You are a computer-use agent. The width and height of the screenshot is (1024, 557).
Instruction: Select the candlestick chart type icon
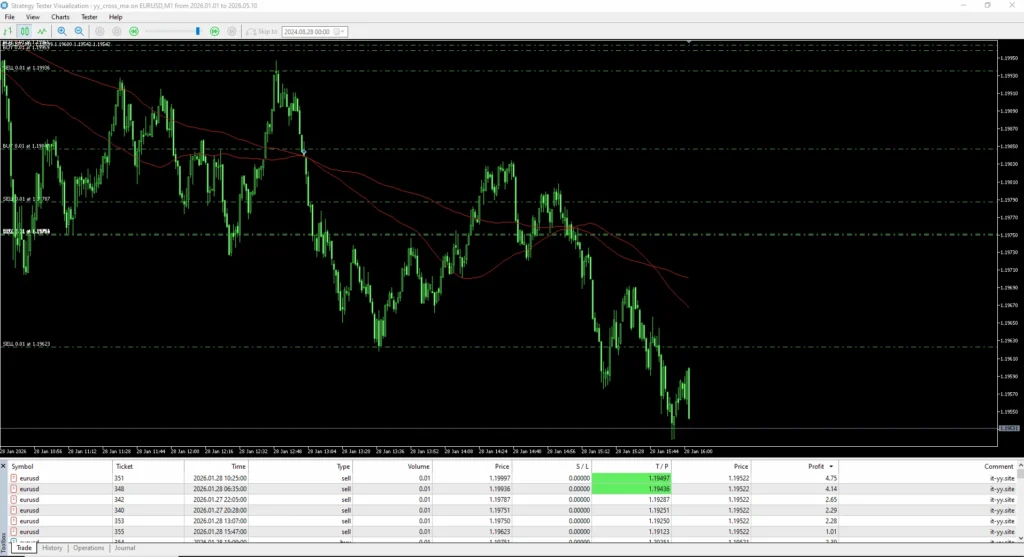(25, 31)
